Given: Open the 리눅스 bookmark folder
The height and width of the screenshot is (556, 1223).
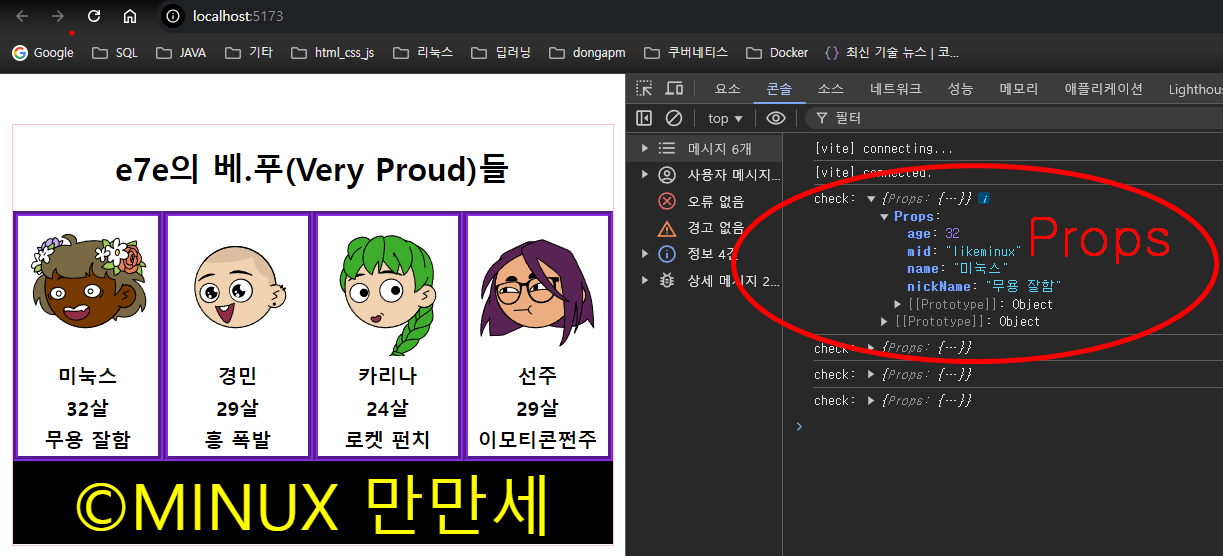Looking at the screenshot, I should tap(423, 53).
